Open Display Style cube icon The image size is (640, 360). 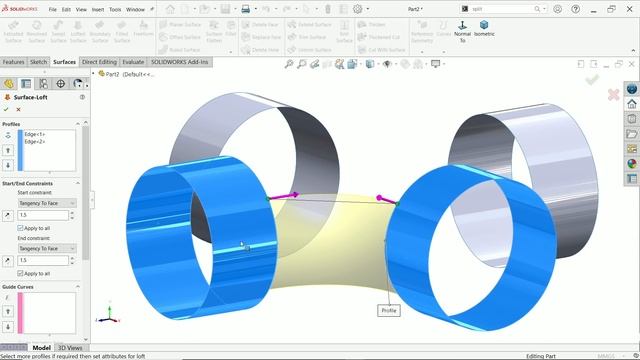tap(370, 64)
